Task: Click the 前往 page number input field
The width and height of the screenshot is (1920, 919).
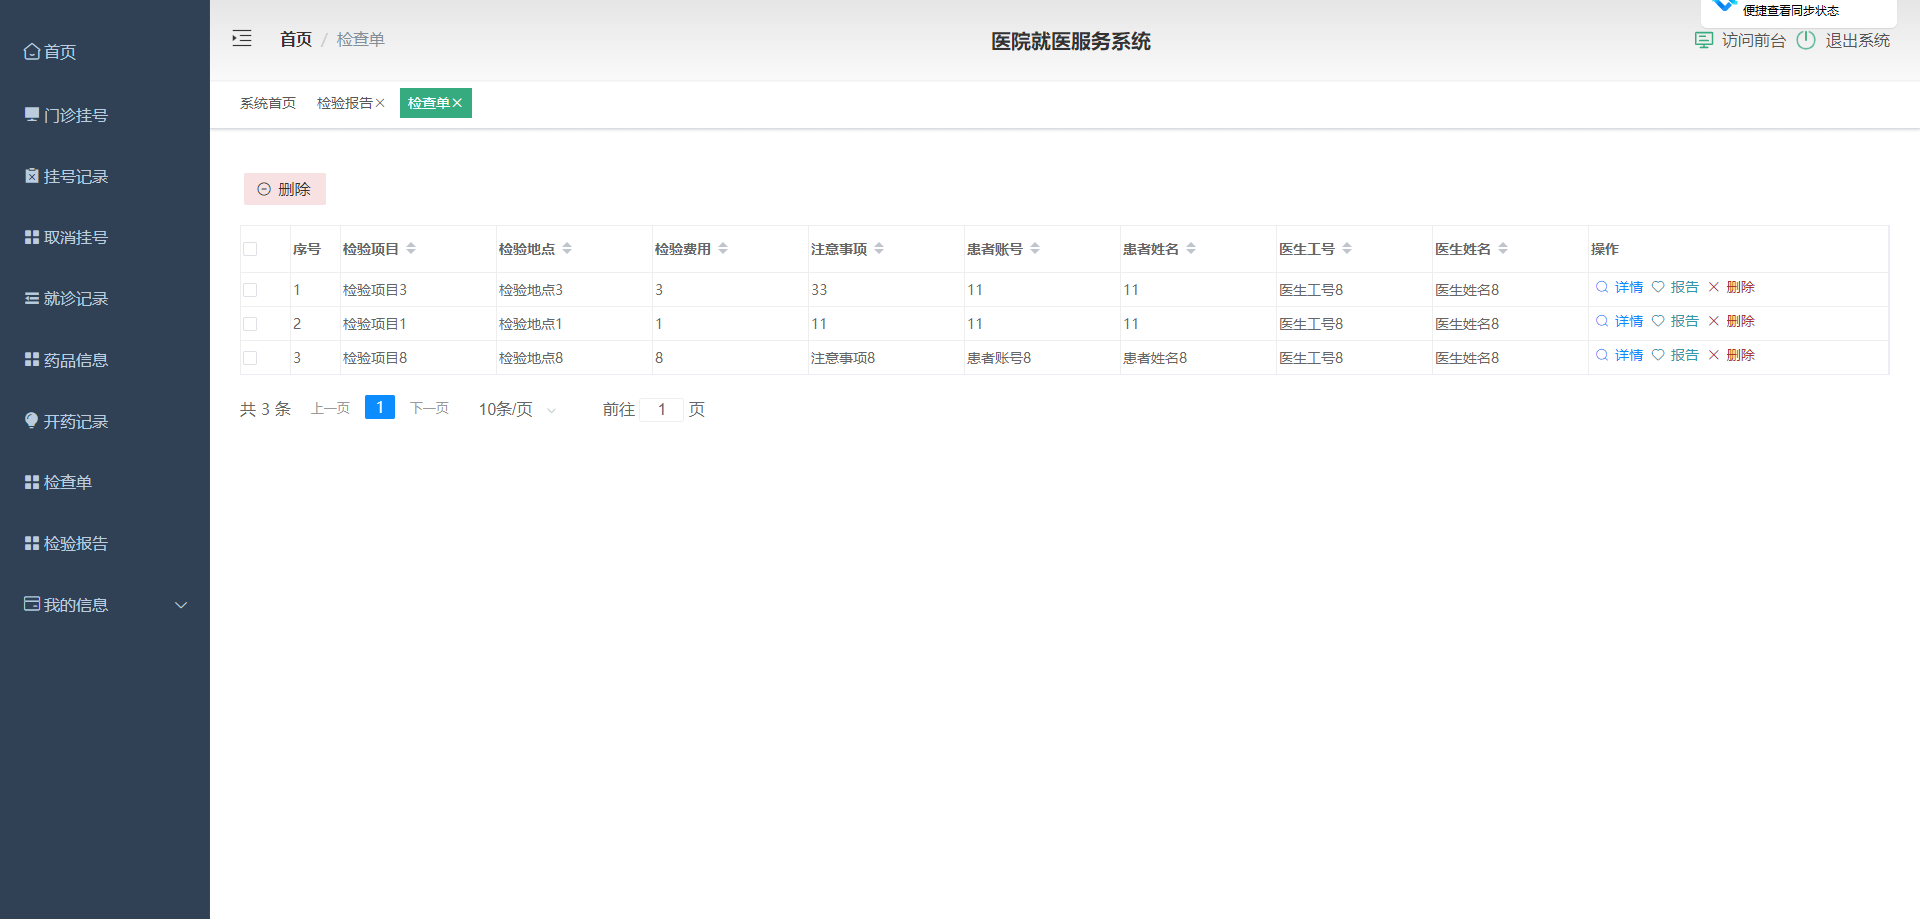Action: [x=662, y=409]
